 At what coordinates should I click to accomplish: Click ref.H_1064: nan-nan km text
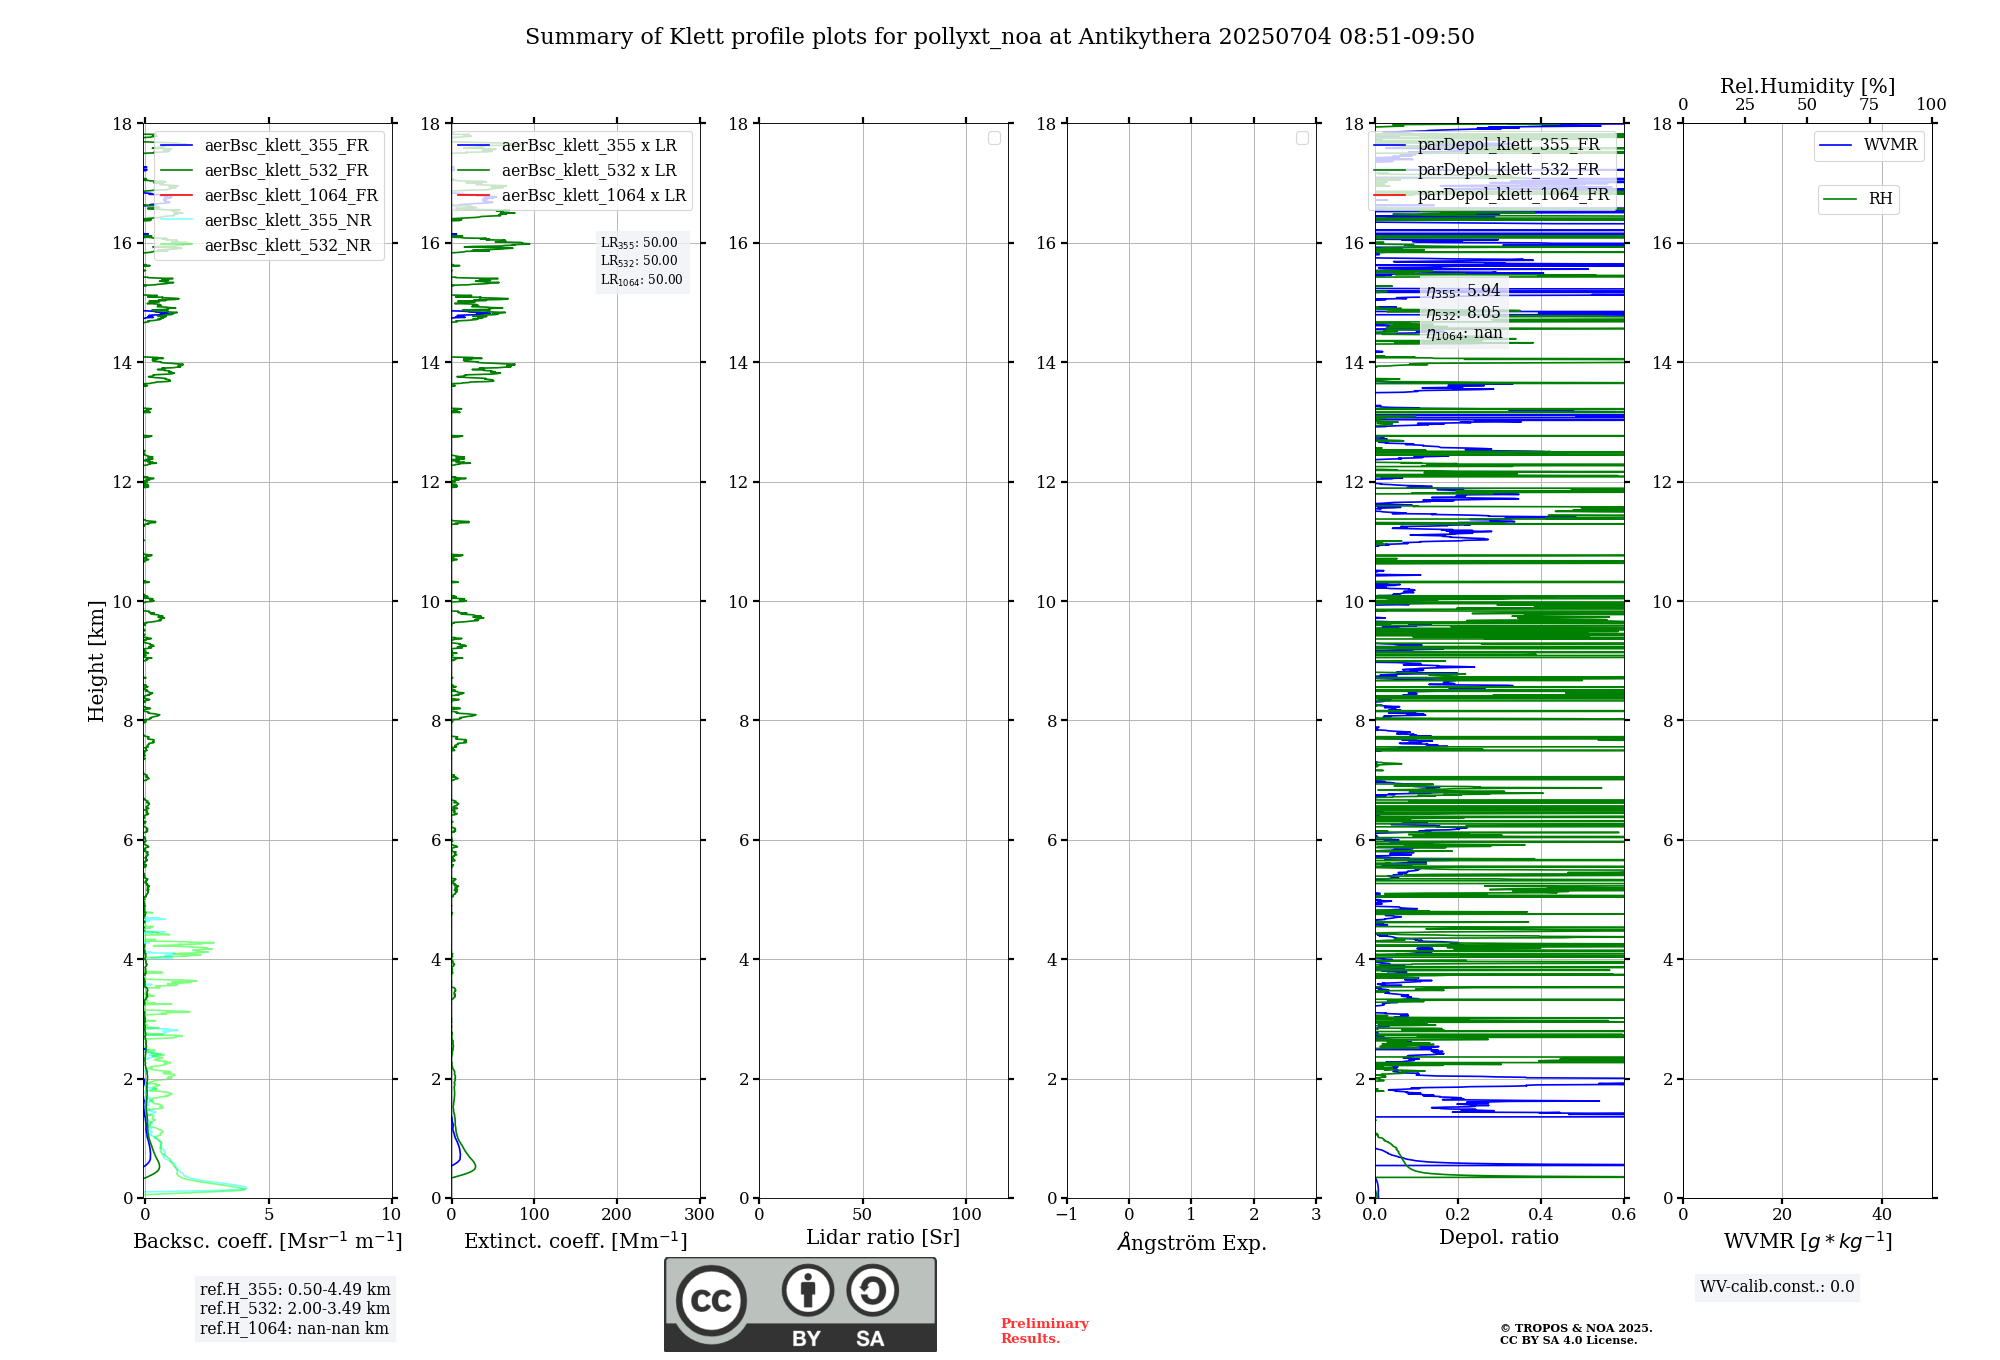click(294, 1329)
